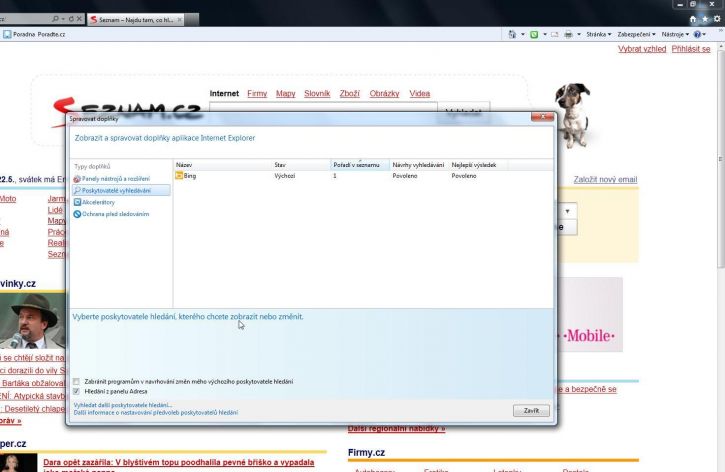The height and width of the screenshot is (472, 725).
Task: Open Videa search tab on Seznam
Action: 419,93
